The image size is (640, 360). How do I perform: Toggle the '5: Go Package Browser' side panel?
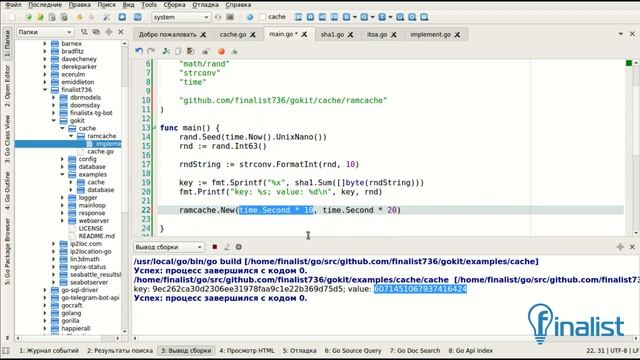pos(7,251)
